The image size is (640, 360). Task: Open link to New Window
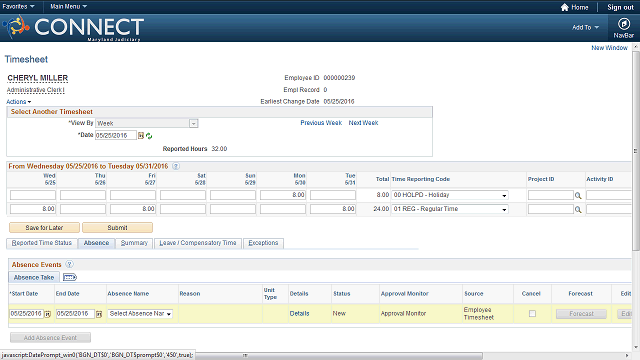click(x=609, y=48)
